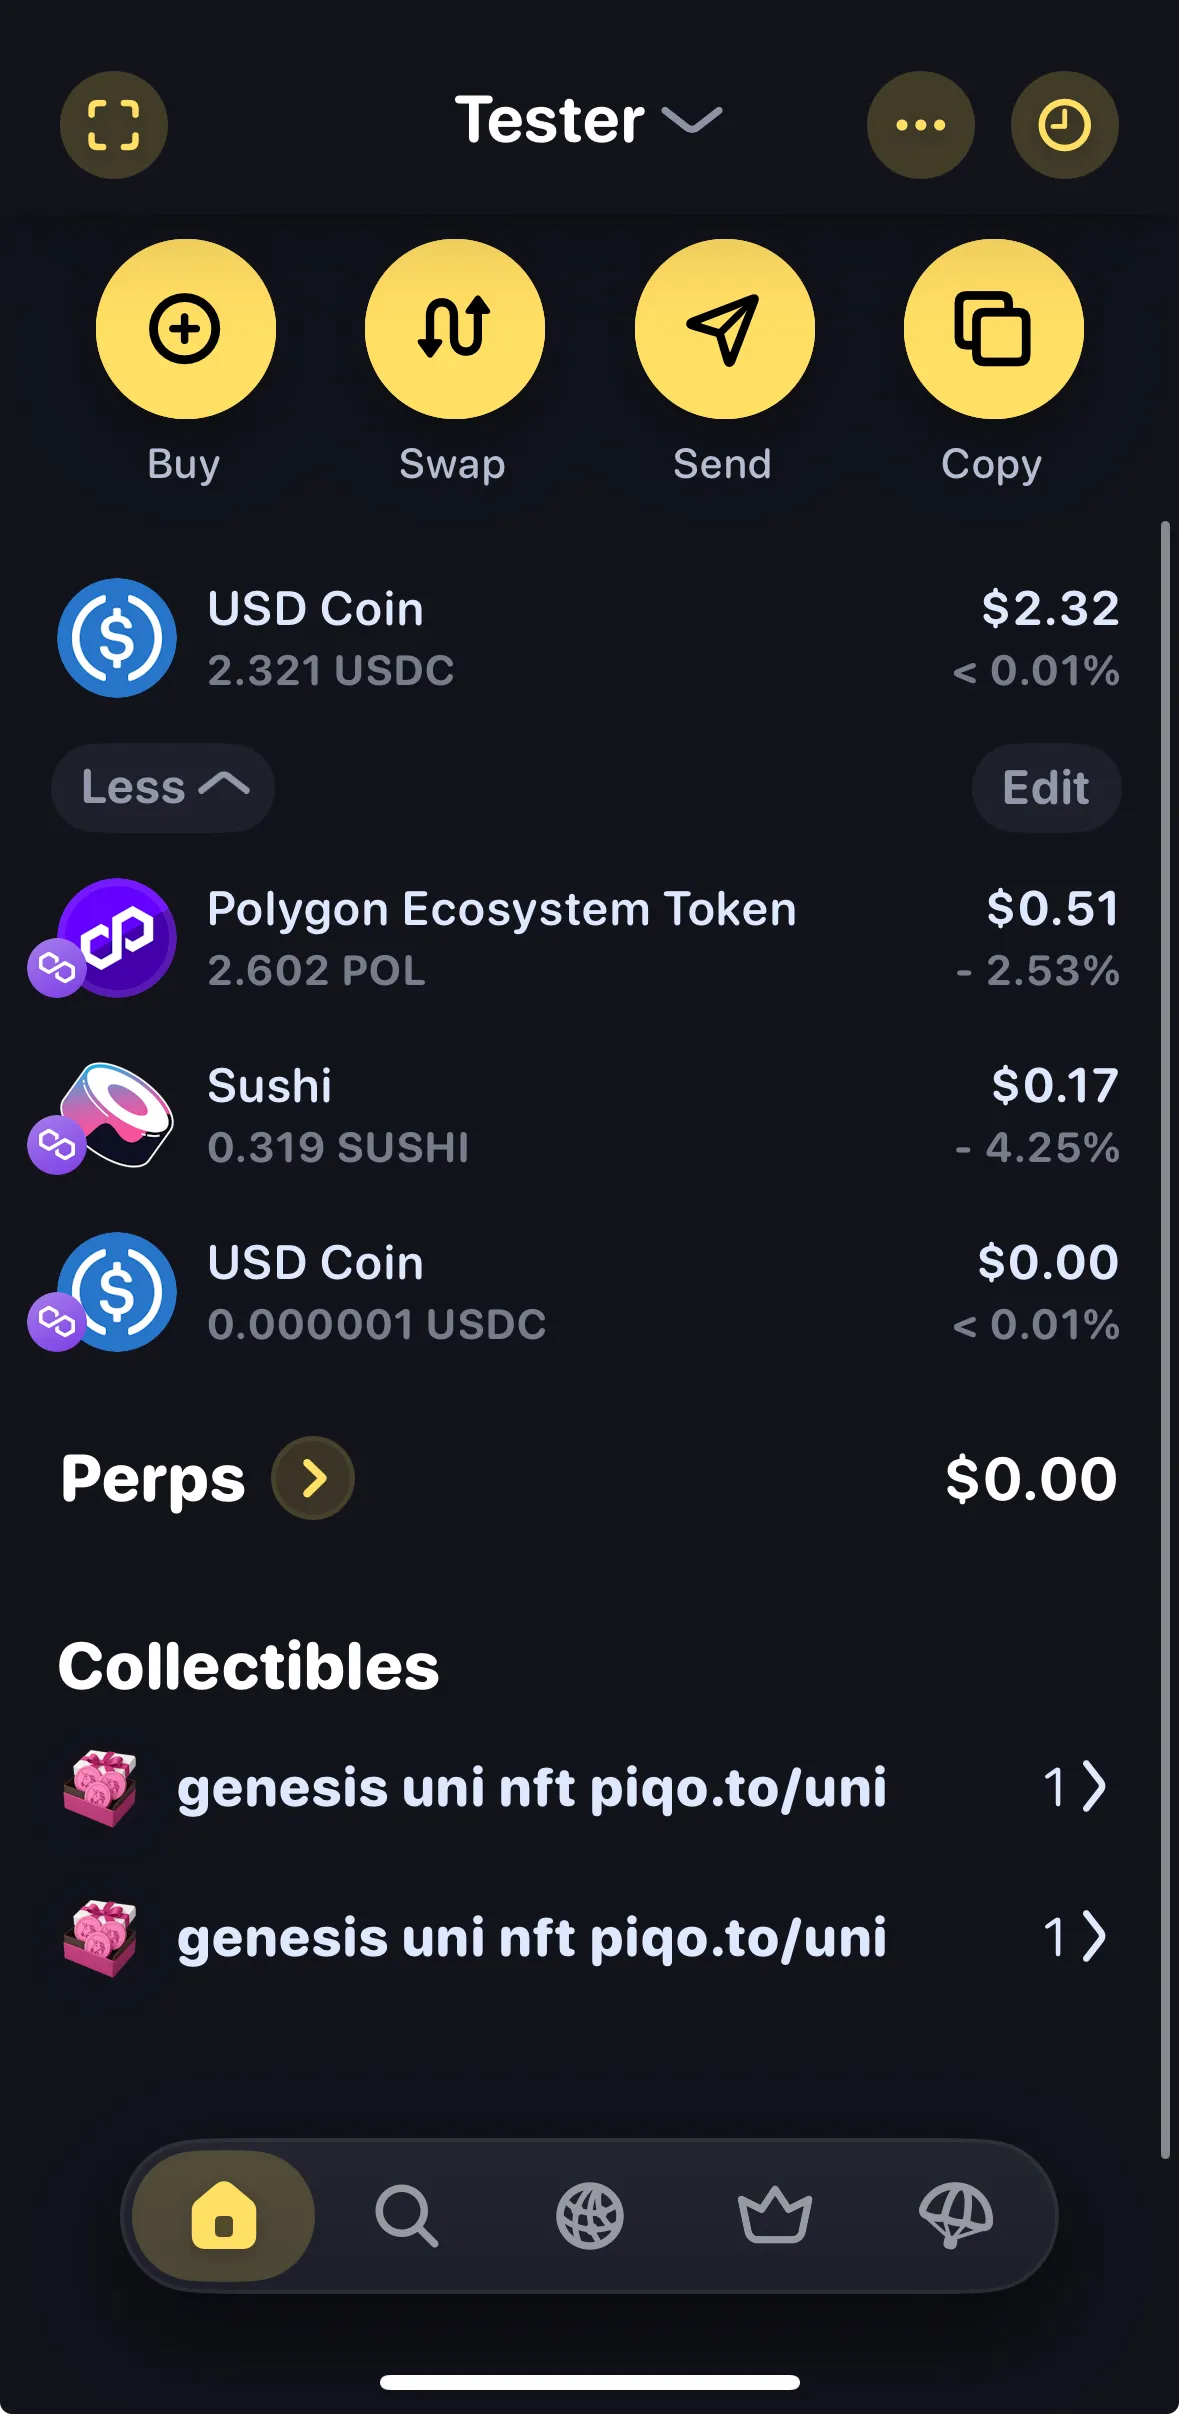Viewport: 1179px width, 2414px height.
Task: Open the Polygon Ecosystem Token row
Action: tap(588, 938)
